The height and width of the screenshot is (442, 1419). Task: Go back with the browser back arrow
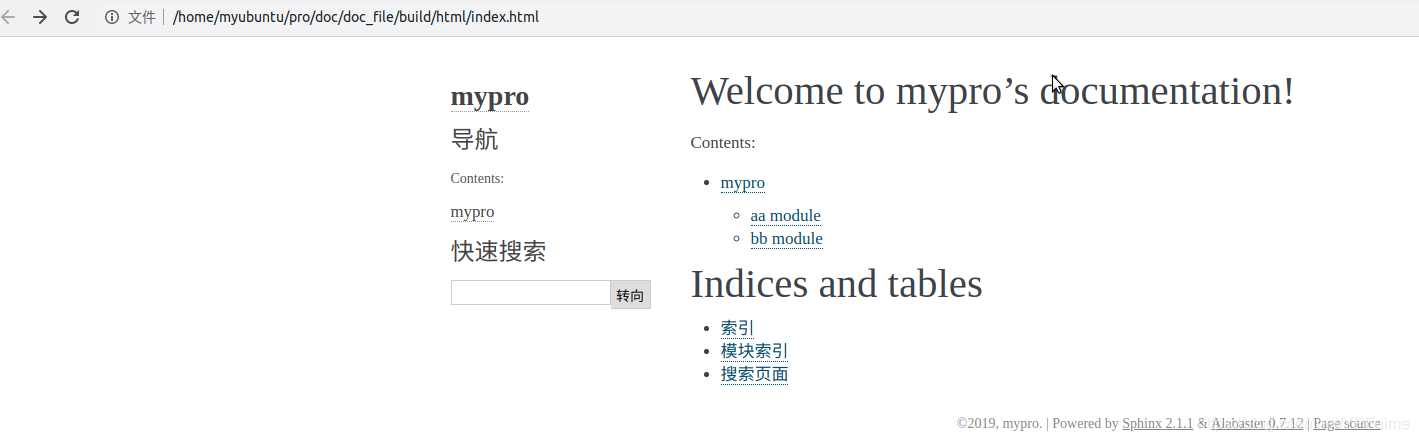pyautogui.click(x=8, y=17)
